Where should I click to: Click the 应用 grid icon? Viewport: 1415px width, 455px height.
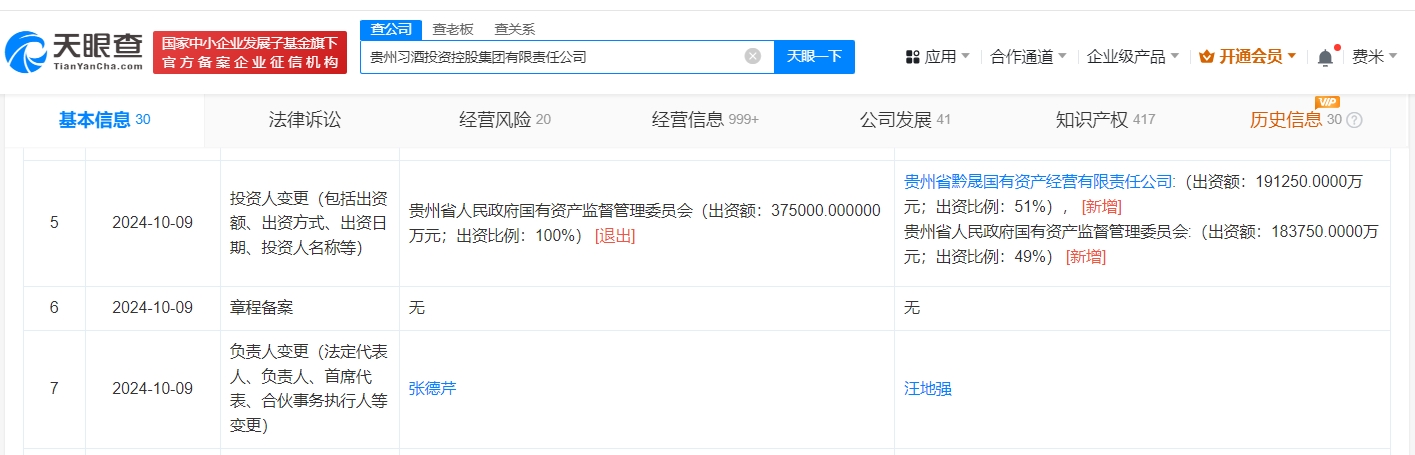click(912, 57)
